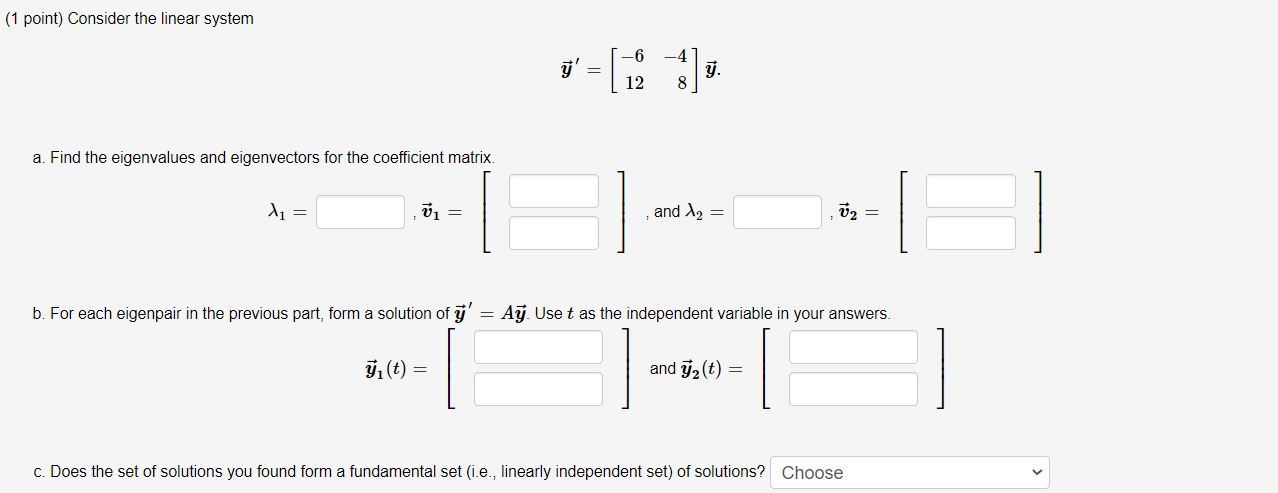The height and width of the screenshot is (493, 1278).
Task: Select the top entry of vector v1
Action: pos(554,191)
